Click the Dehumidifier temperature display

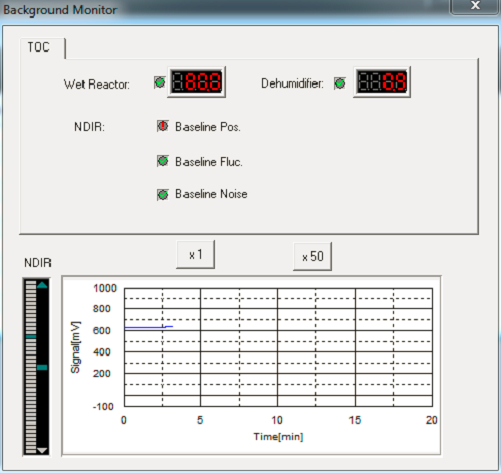[382, 82]
